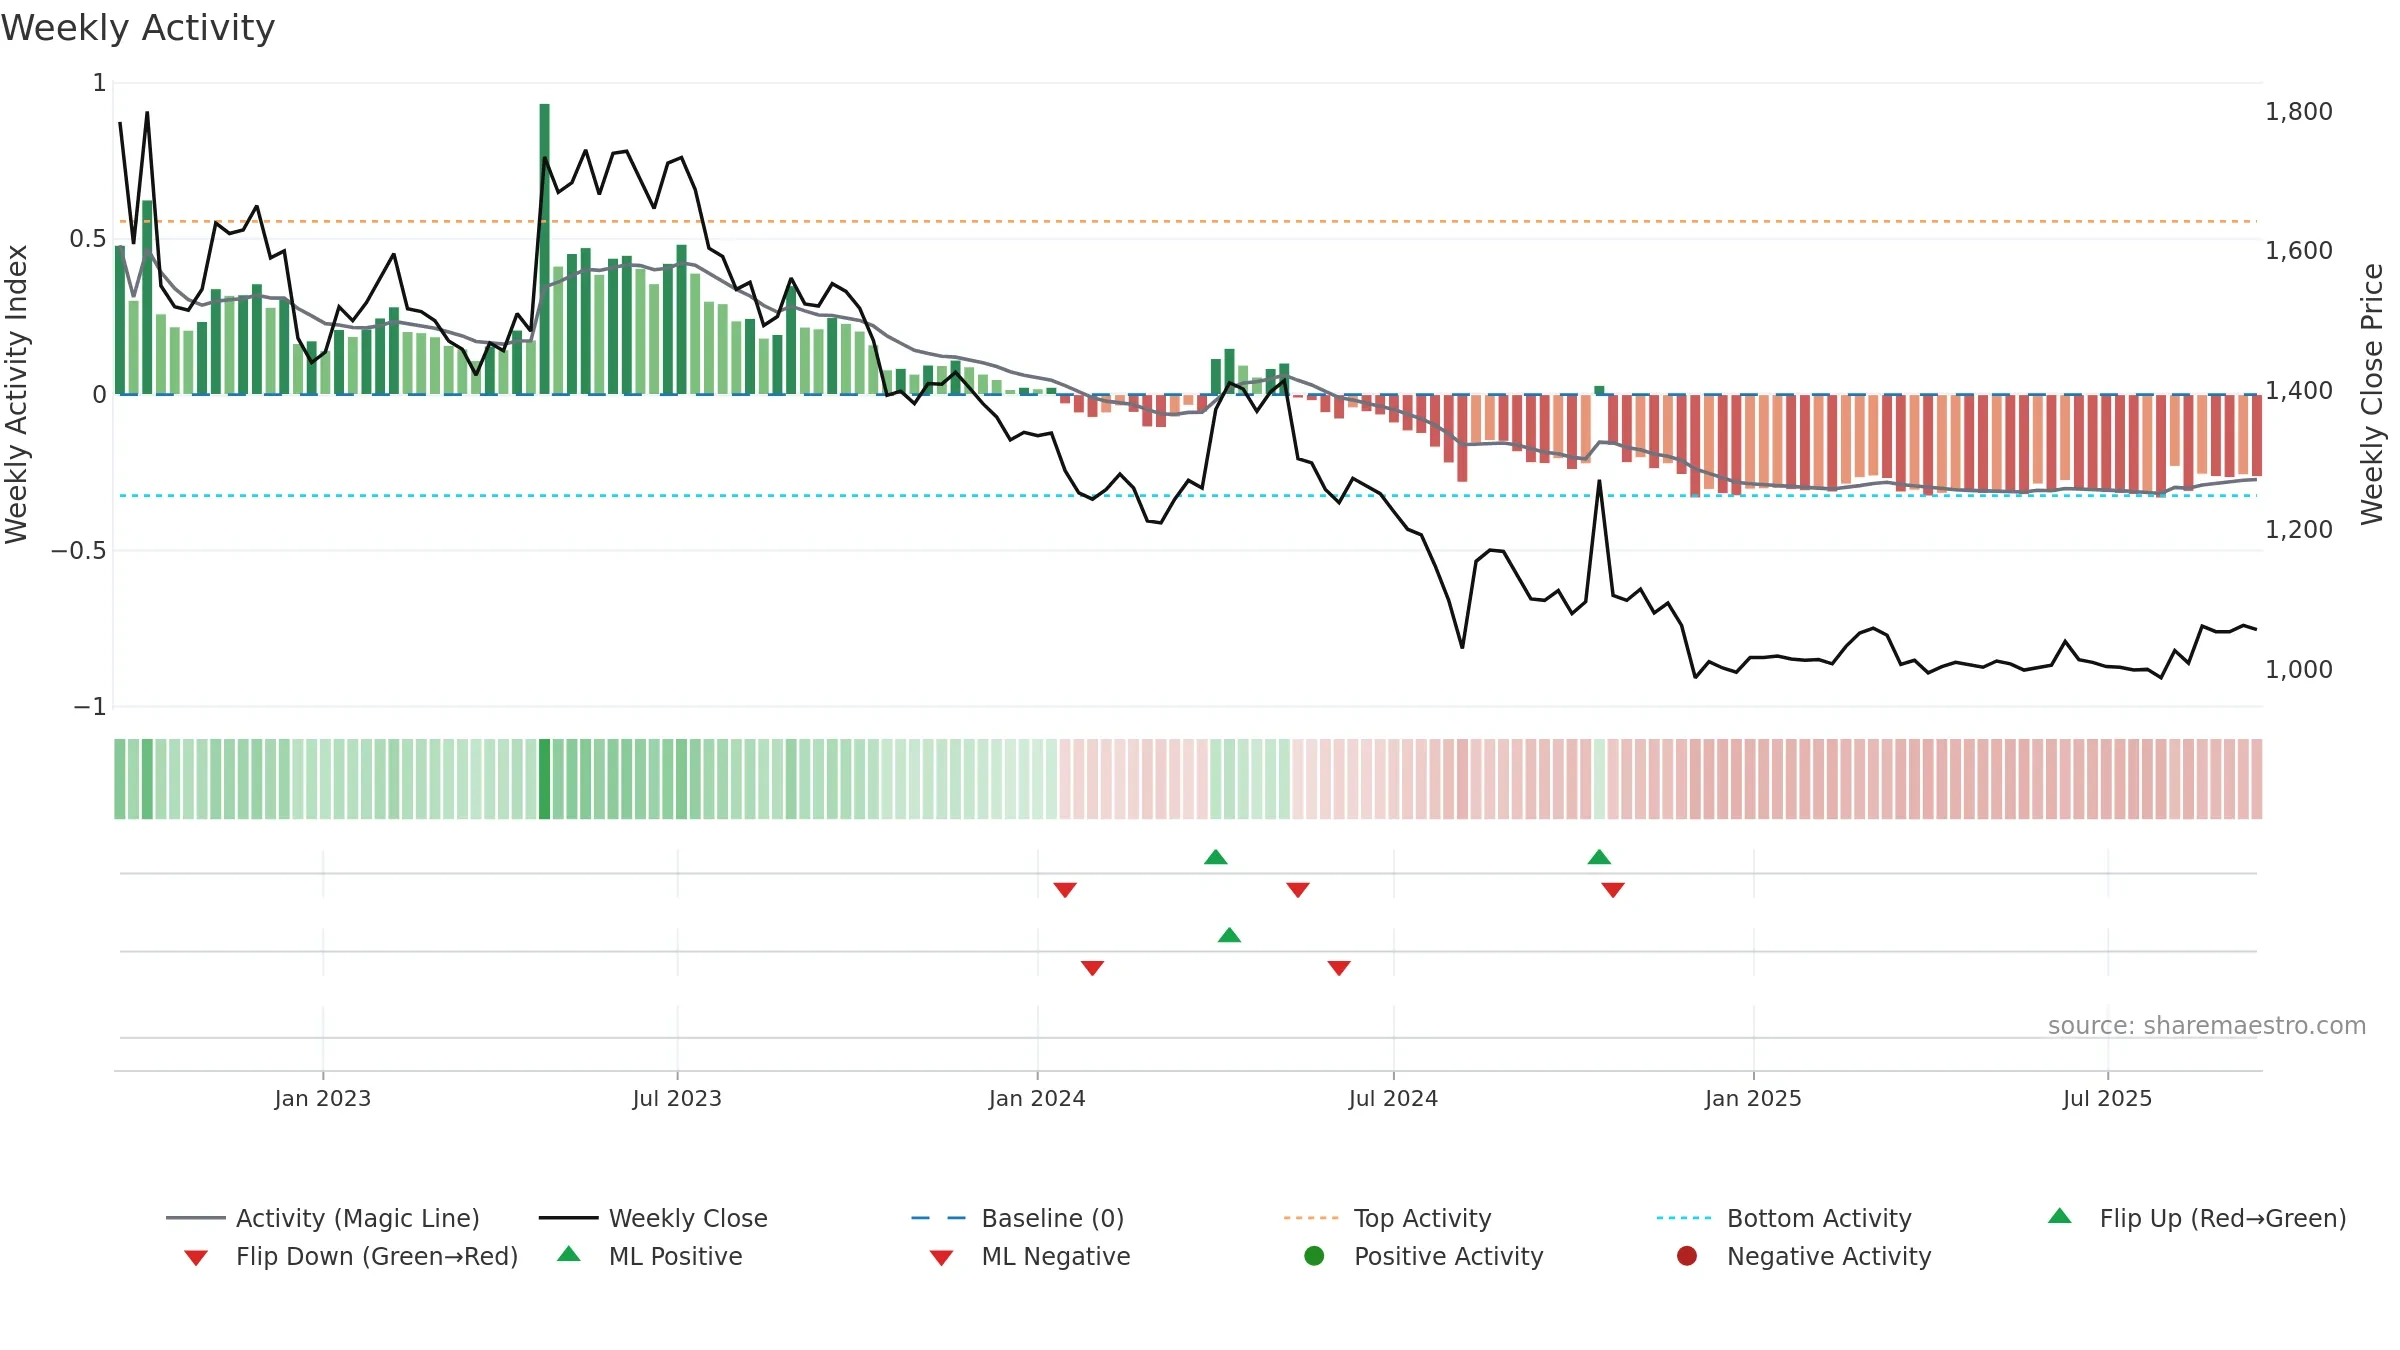This screenshot has width=2400, height=1350.
Task: Click the Jul 2024 axis label
Action: [1393, 1099]
